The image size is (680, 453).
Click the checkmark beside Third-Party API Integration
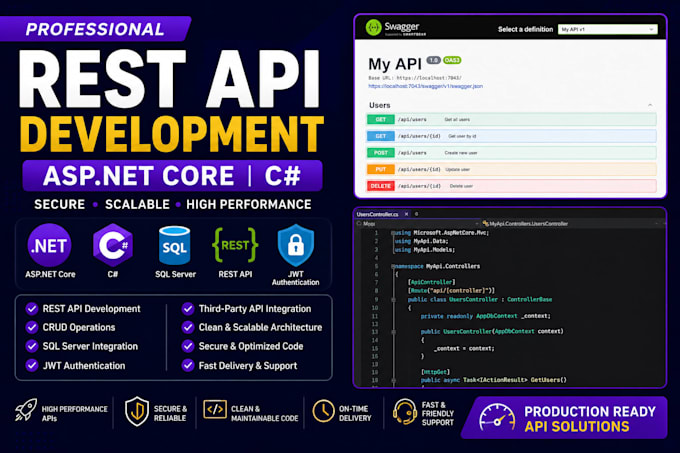(188, 309)
